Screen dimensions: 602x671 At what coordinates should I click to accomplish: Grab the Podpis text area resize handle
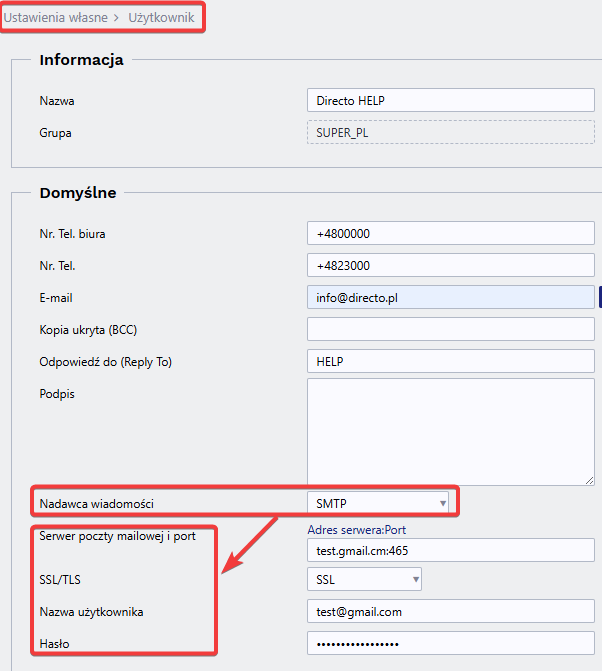tap(590, 481)
